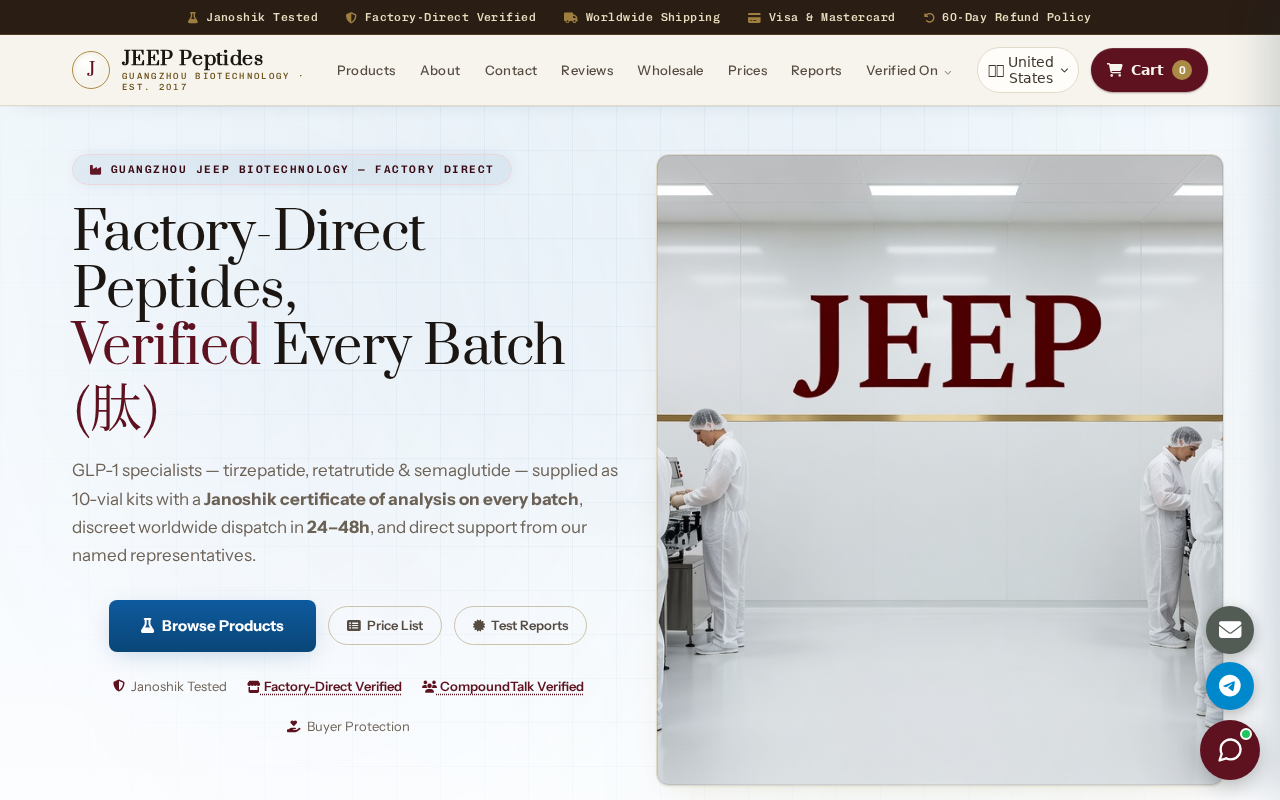1280x800 pixels.
Task: Click the circular J logo icon
Action: click(91, 70)
